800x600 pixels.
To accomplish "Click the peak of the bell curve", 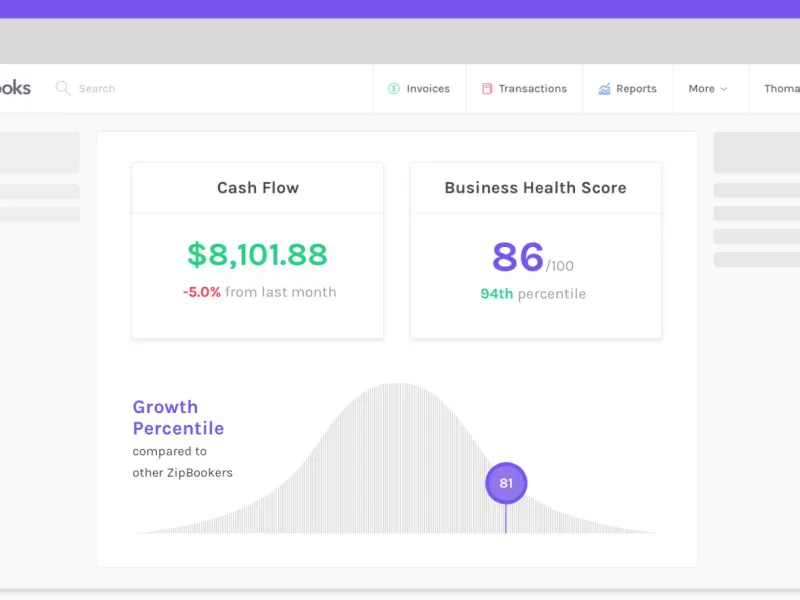I will (396, 388).
